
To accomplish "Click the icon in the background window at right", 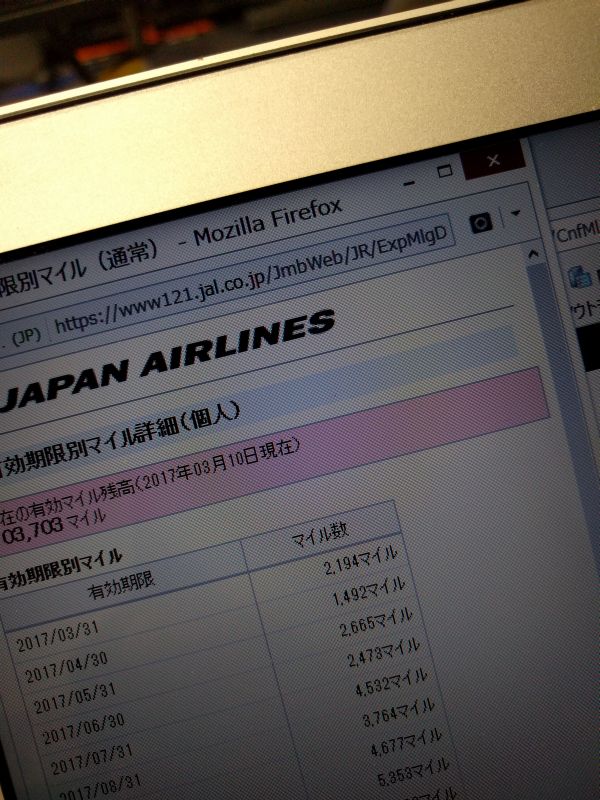I will point(579,278).
